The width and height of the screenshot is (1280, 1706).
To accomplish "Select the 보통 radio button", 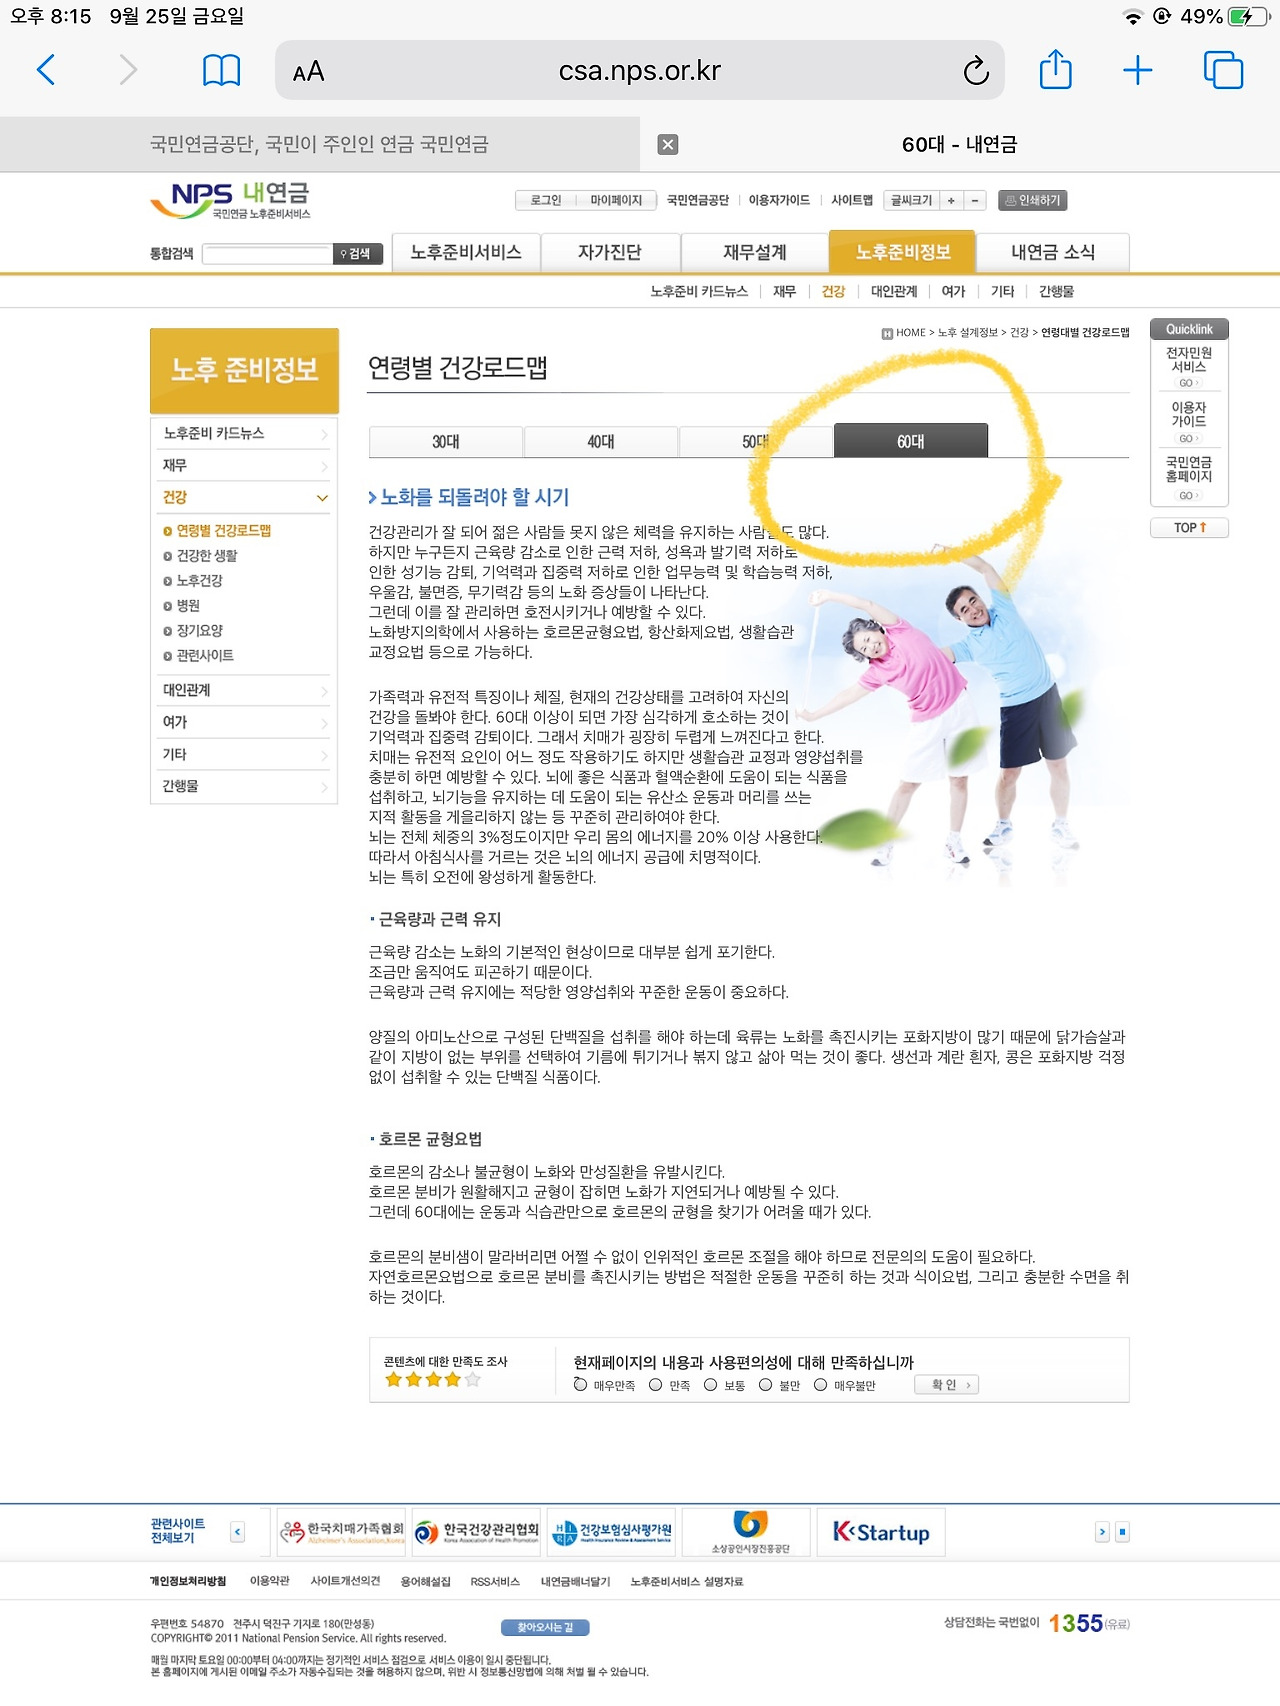I will (x=710, y=1385).
